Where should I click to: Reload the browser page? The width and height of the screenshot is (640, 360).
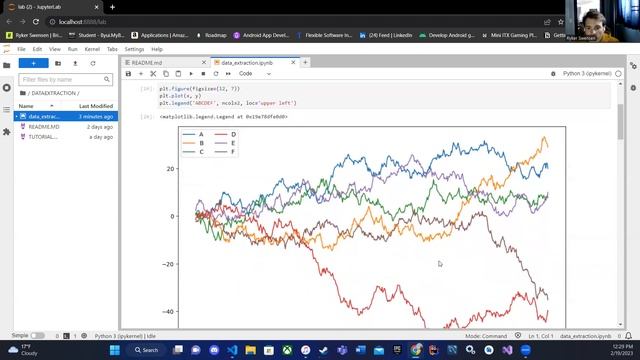tap(36, 22)
